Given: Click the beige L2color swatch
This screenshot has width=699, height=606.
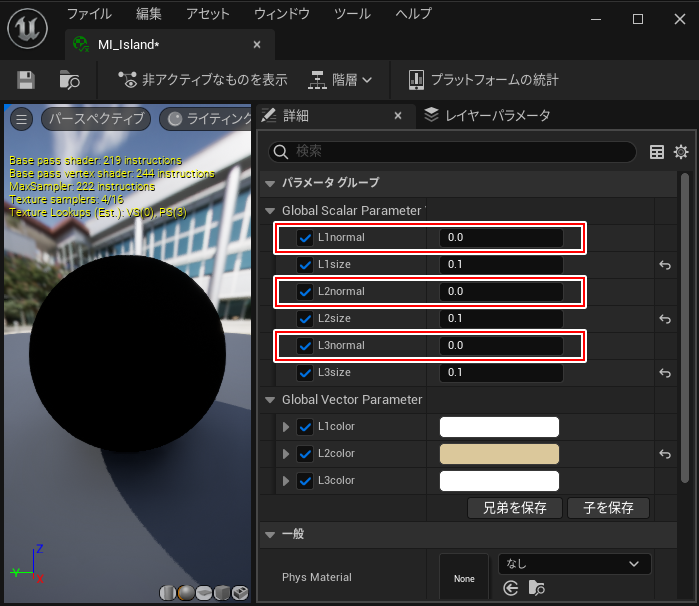Looking at the screenshot, I should (499, 454).
